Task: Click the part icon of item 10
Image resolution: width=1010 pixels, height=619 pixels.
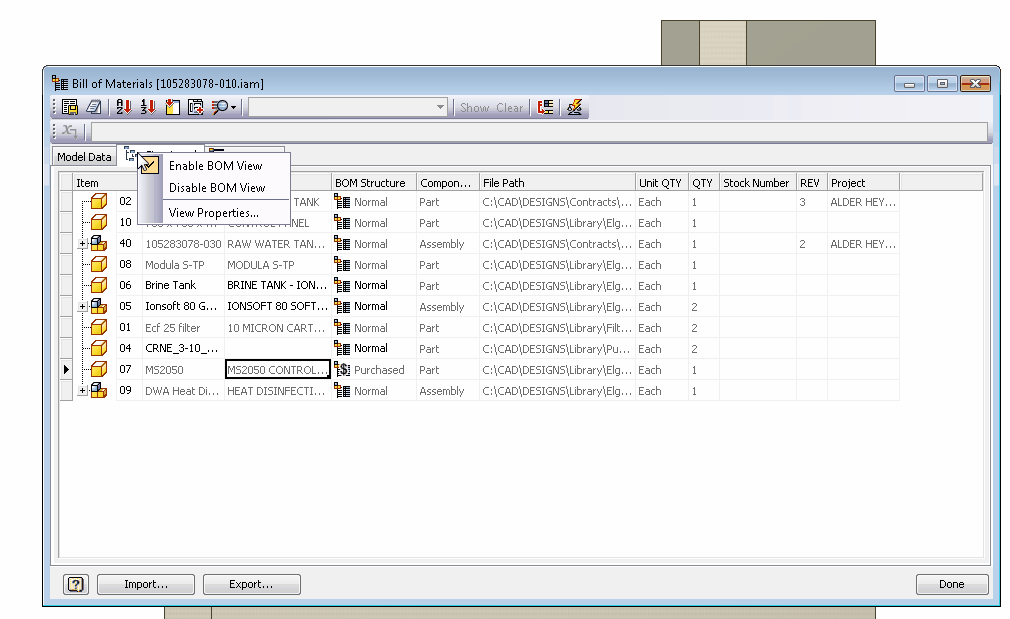Action: point(99,223)
